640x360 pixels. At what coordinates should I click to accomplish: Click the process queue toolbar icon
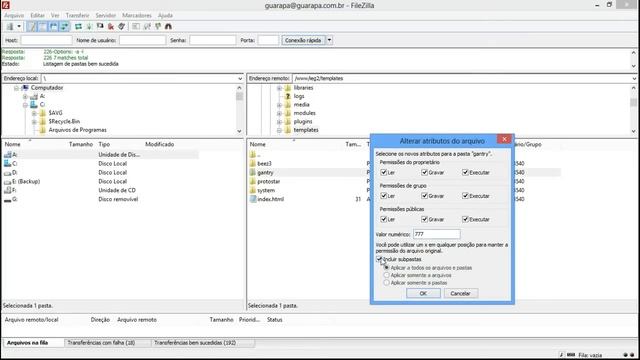point(89,27)
